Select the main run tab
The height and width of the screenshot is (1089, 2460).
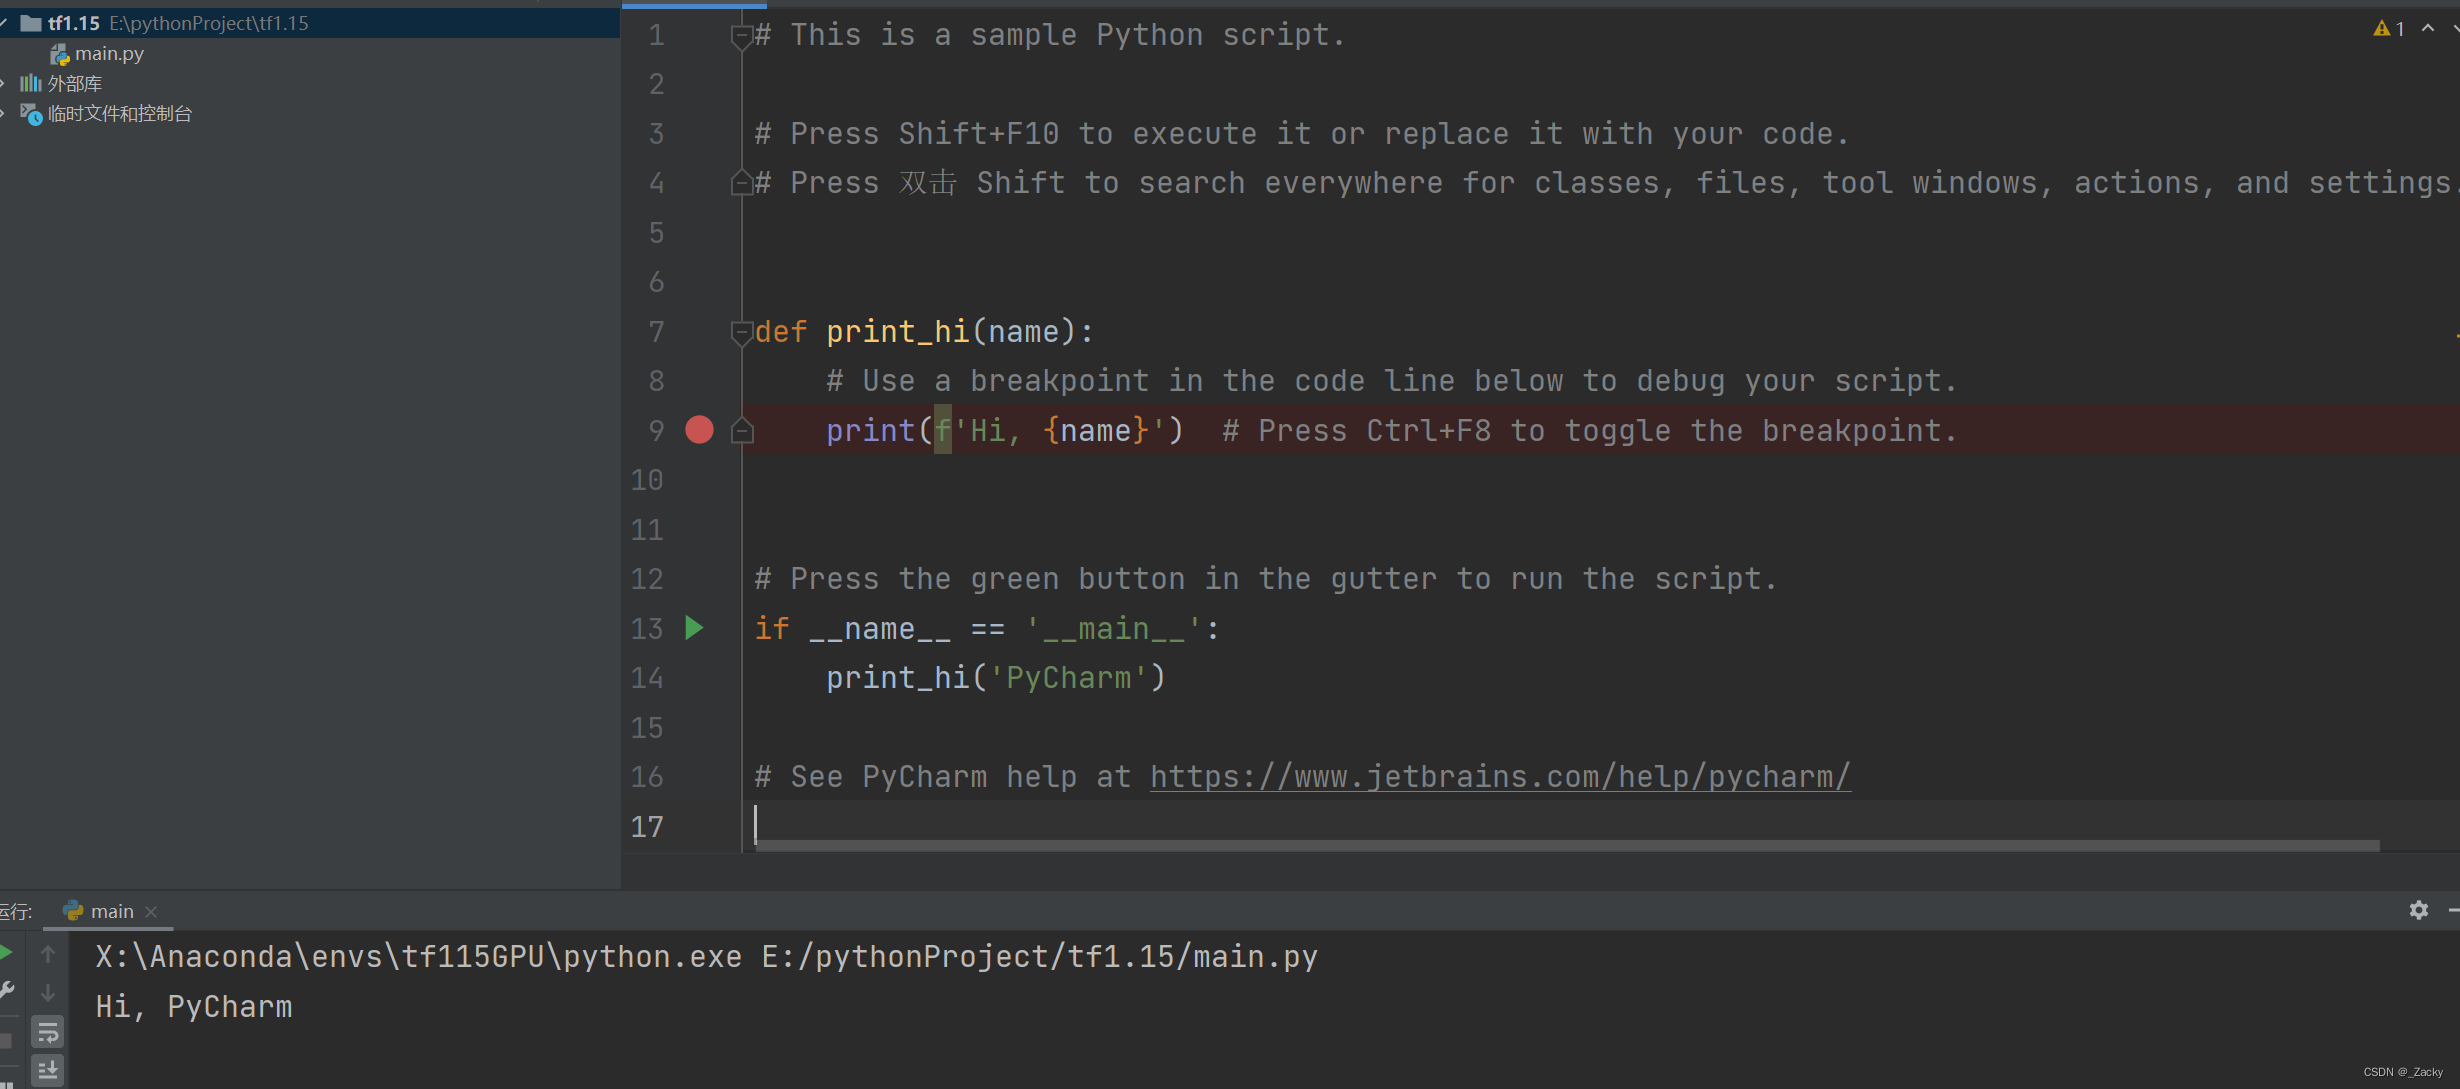tap(110, 911)
